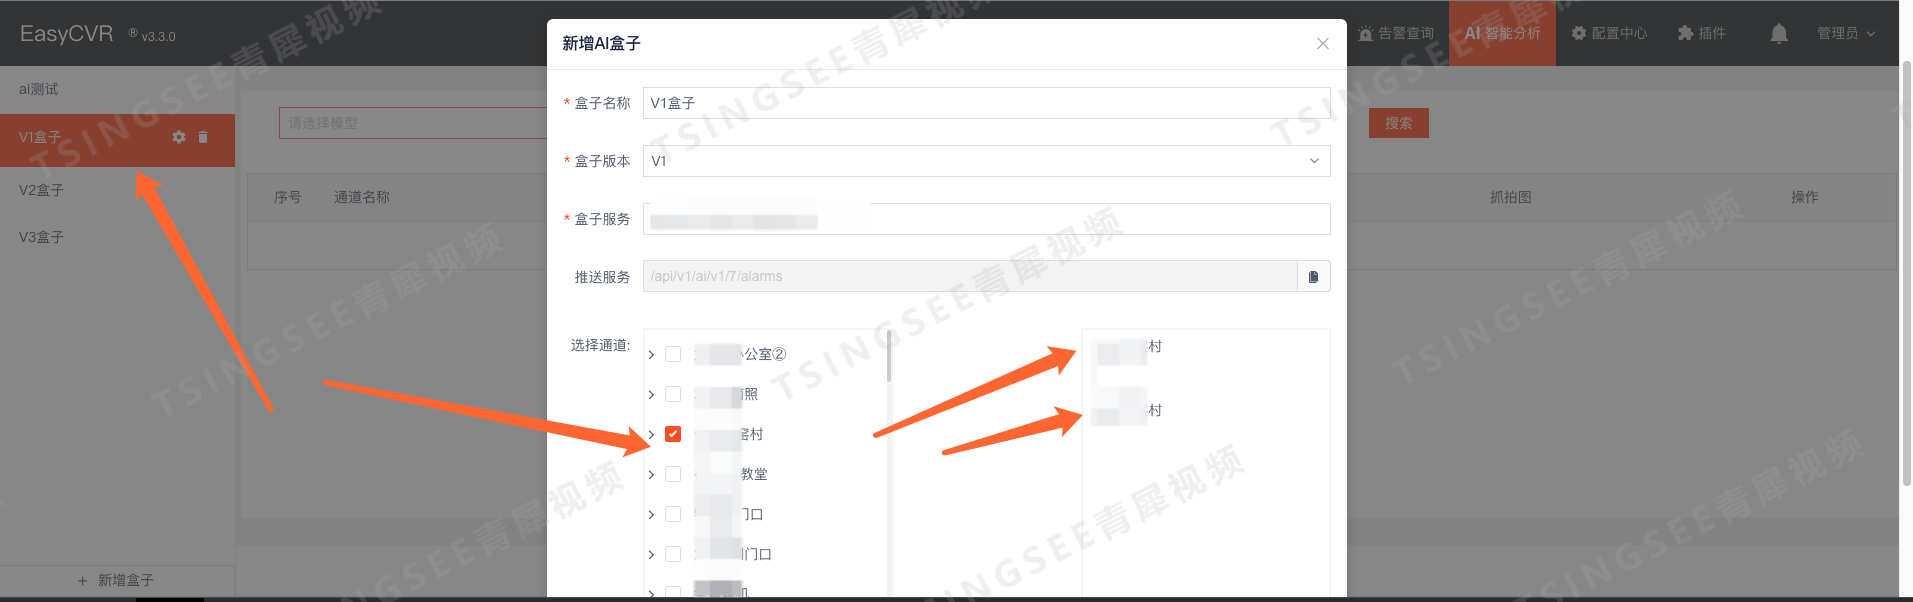Expand the 教堂 tree node chevron

click(651, 474)
